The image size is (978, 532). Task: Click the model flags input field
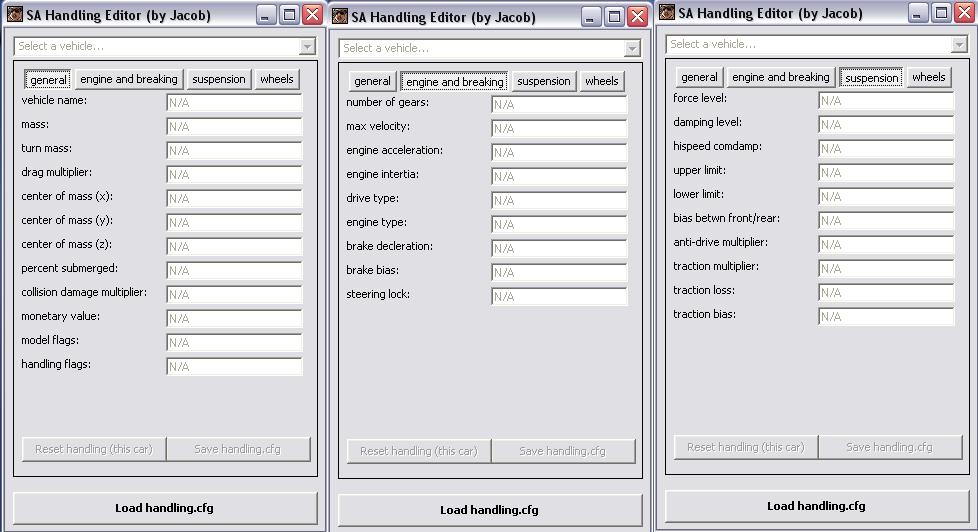[234, 342]
